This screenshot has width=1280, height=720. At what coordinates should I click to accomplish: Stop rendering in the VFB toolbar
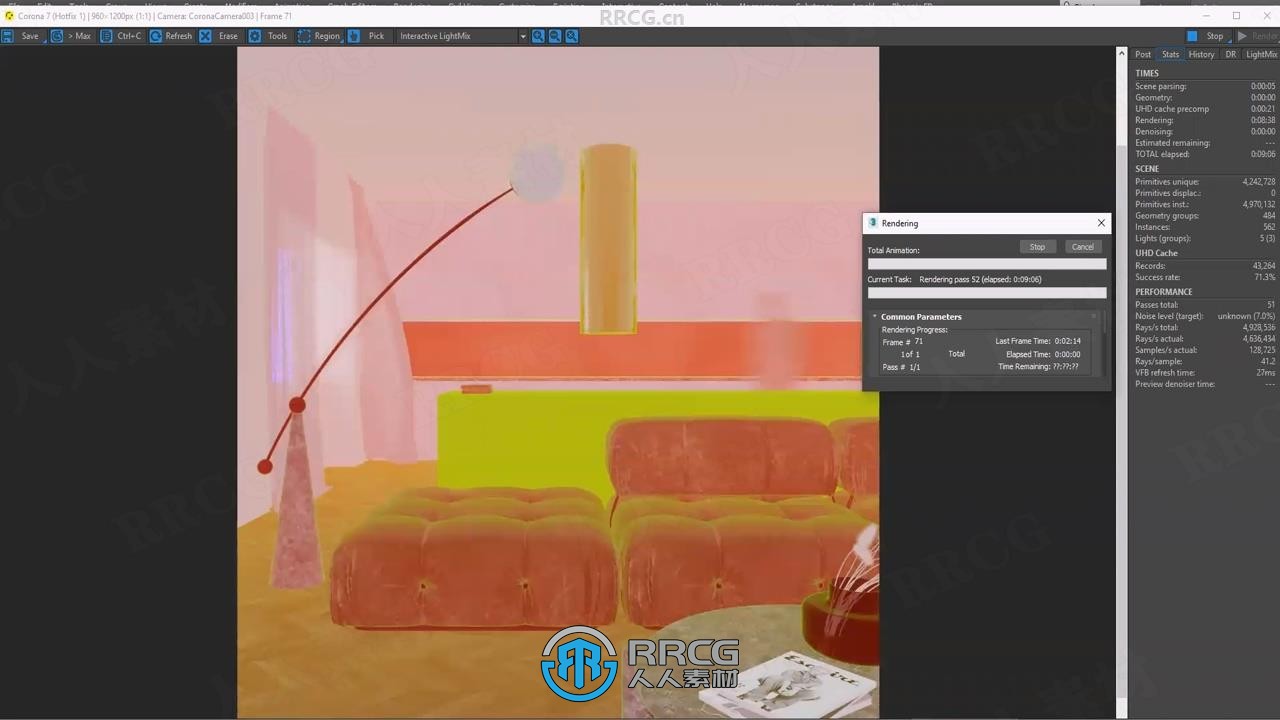pyautogui.click(x=1215, y=36)
